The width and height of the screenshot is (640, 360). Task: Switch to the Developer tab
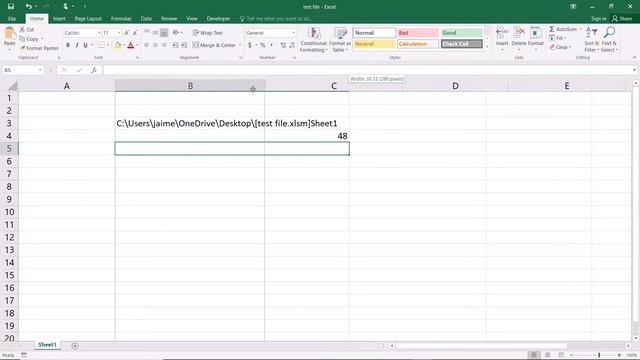tap(218, 19)
